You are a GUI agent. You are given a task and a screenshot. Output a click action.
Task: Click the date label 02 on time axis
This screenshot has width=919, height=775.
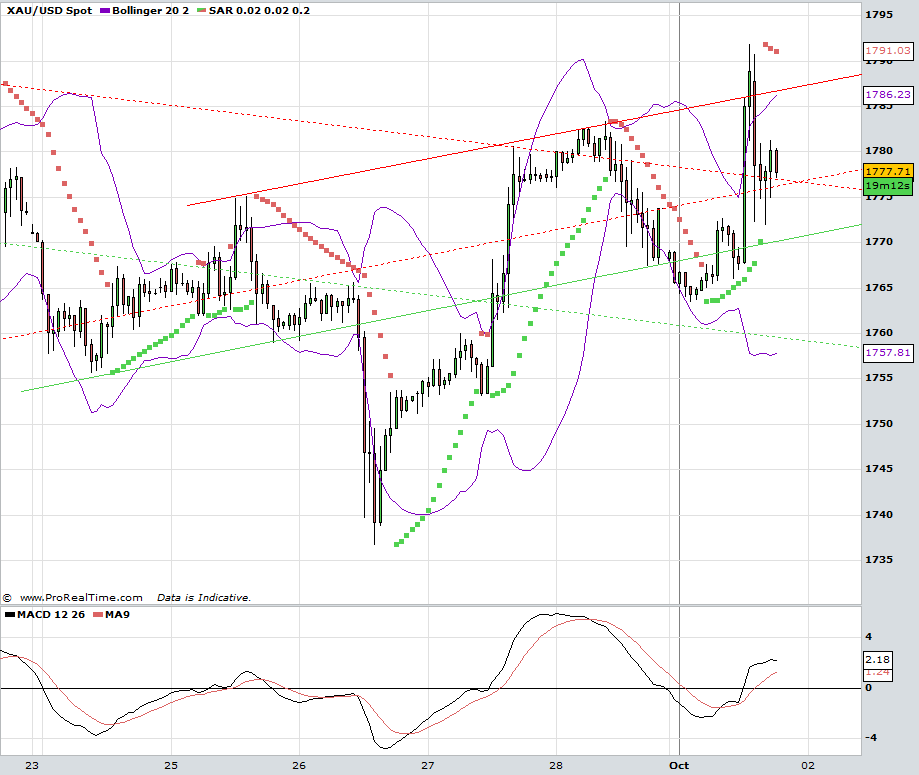(808, 766)
